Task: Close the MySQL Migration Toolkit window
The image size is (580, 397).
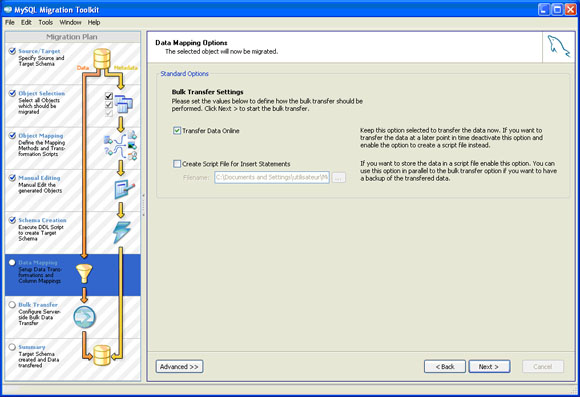Action: click(x=571, y=10)
